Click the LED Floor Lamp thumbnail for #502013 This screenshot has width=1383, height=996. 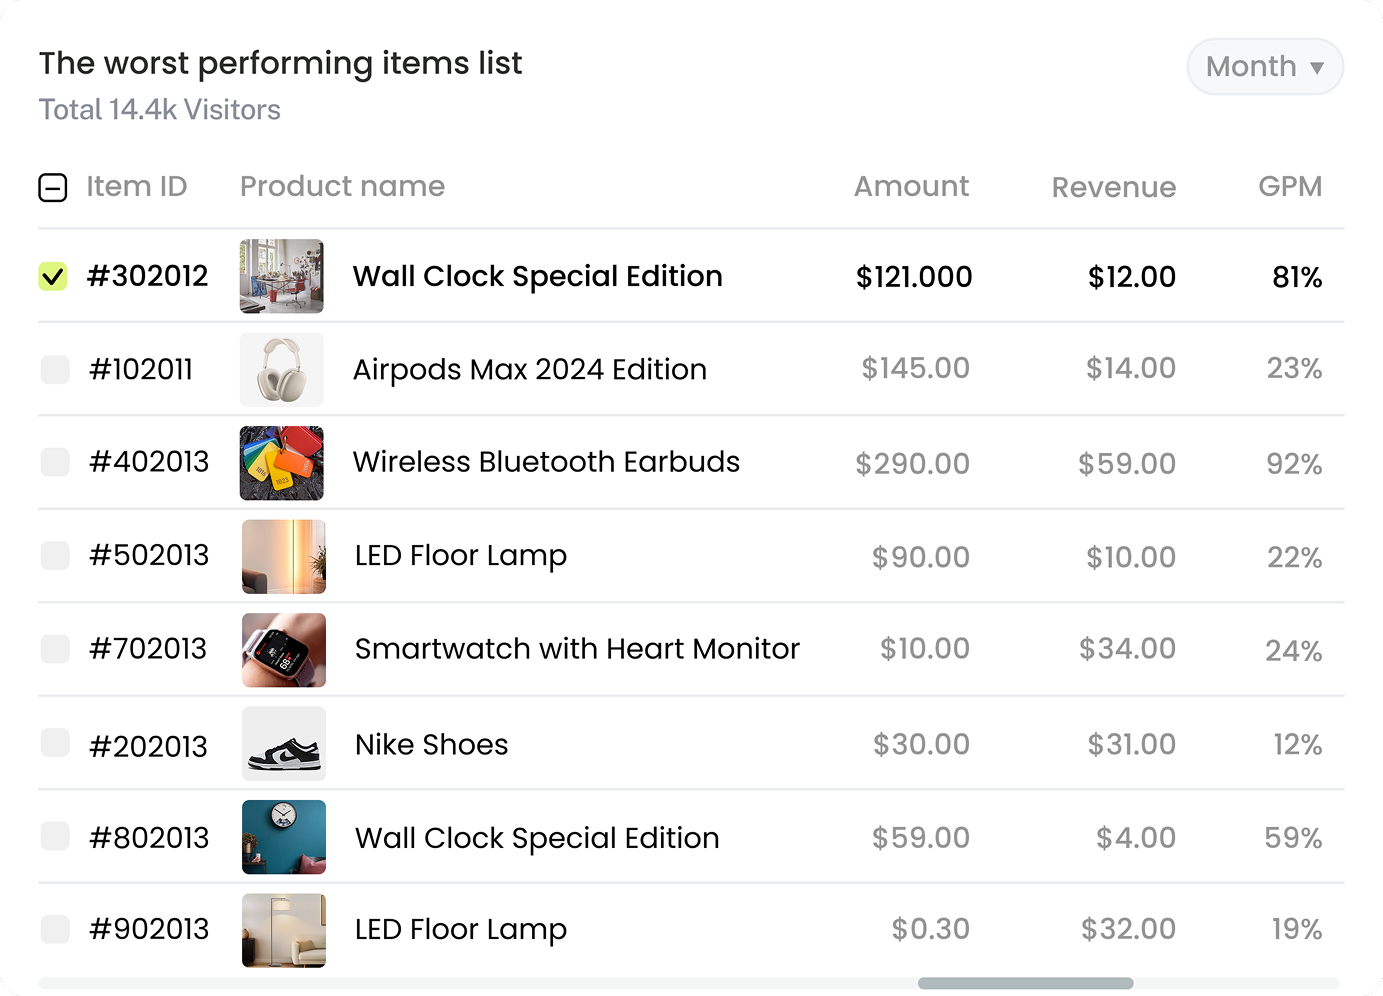[x=284, y=557]
